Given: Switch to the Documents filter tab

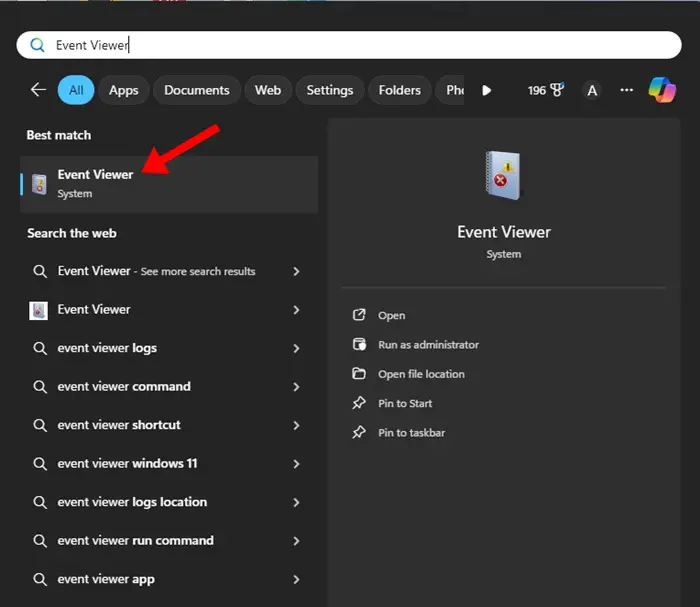Looking at the screenshot, I should (x=197, y=90).
